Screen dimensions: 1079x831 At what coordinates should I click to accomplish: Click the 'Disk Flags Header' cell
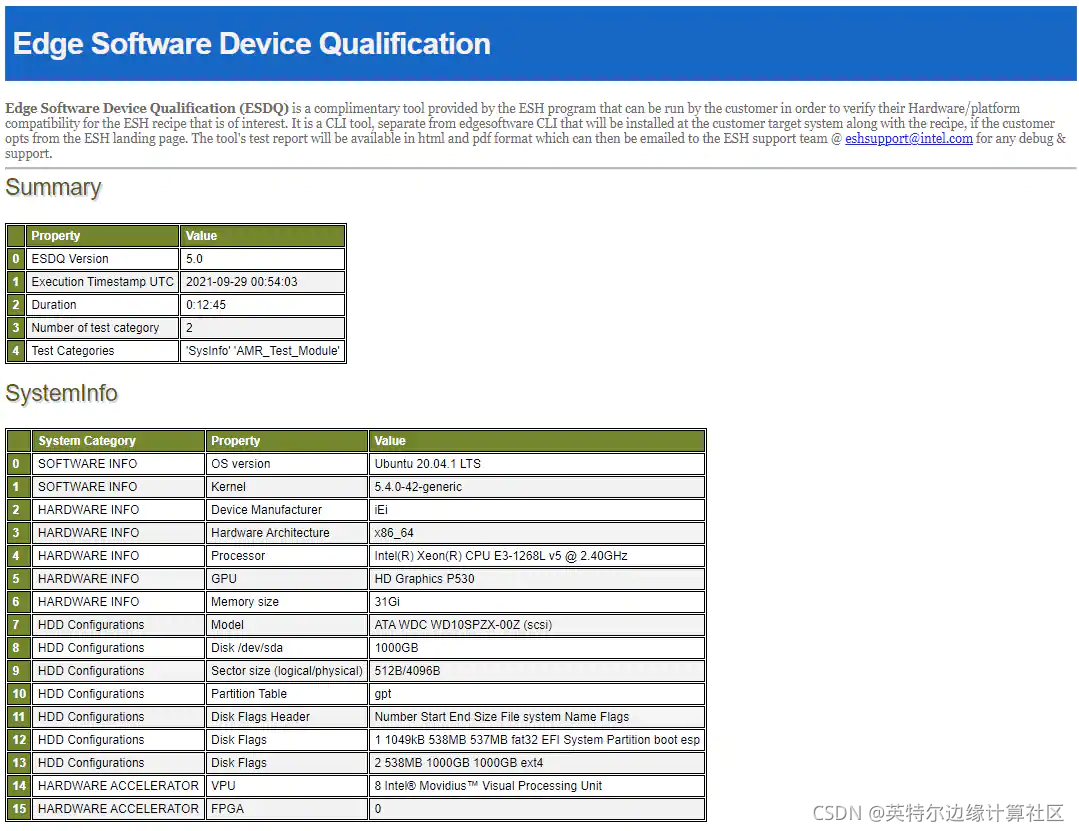pyautogui.click(x=286, y=717)
